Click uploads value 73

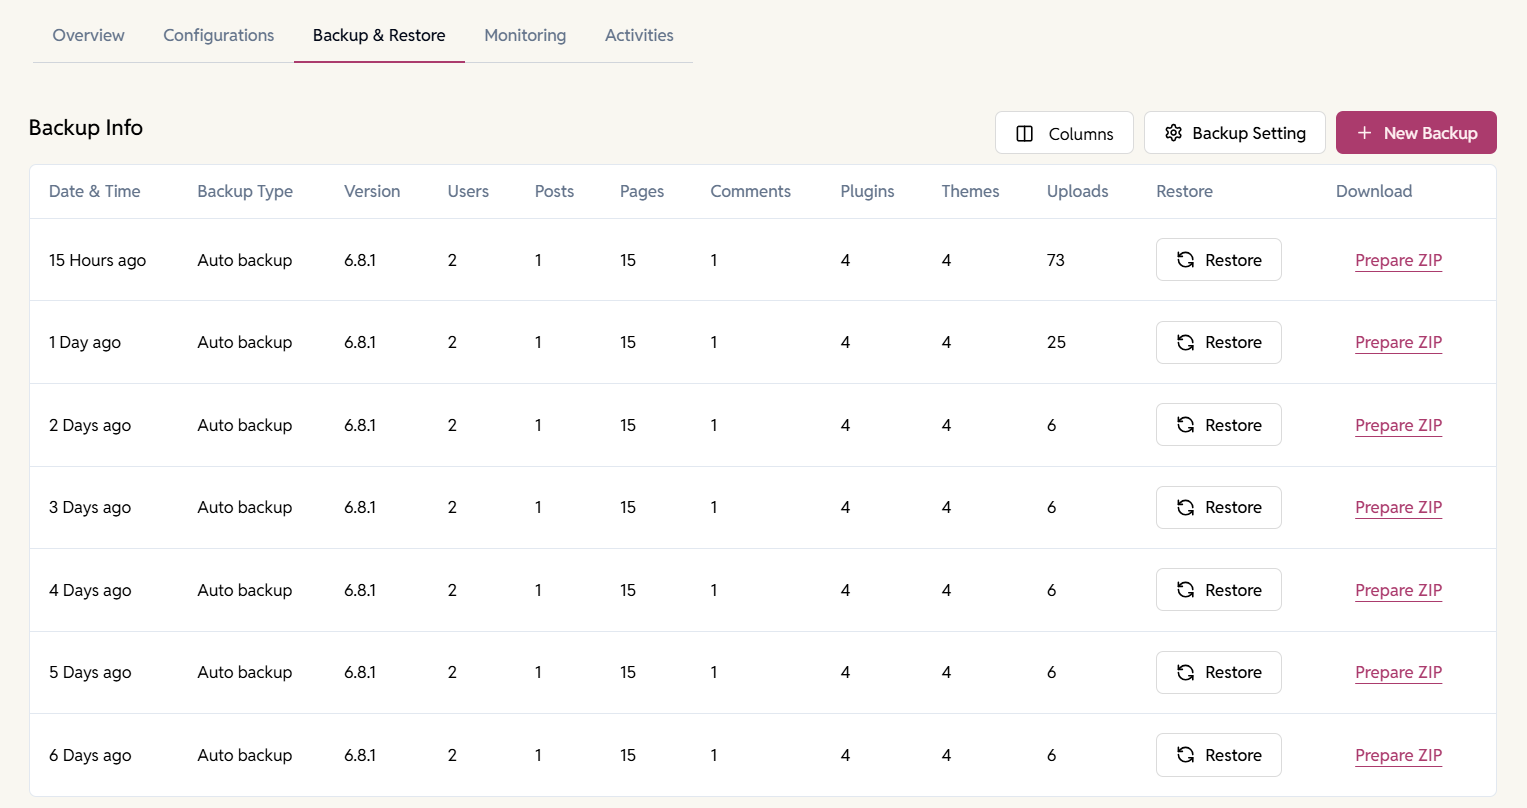1056,260
